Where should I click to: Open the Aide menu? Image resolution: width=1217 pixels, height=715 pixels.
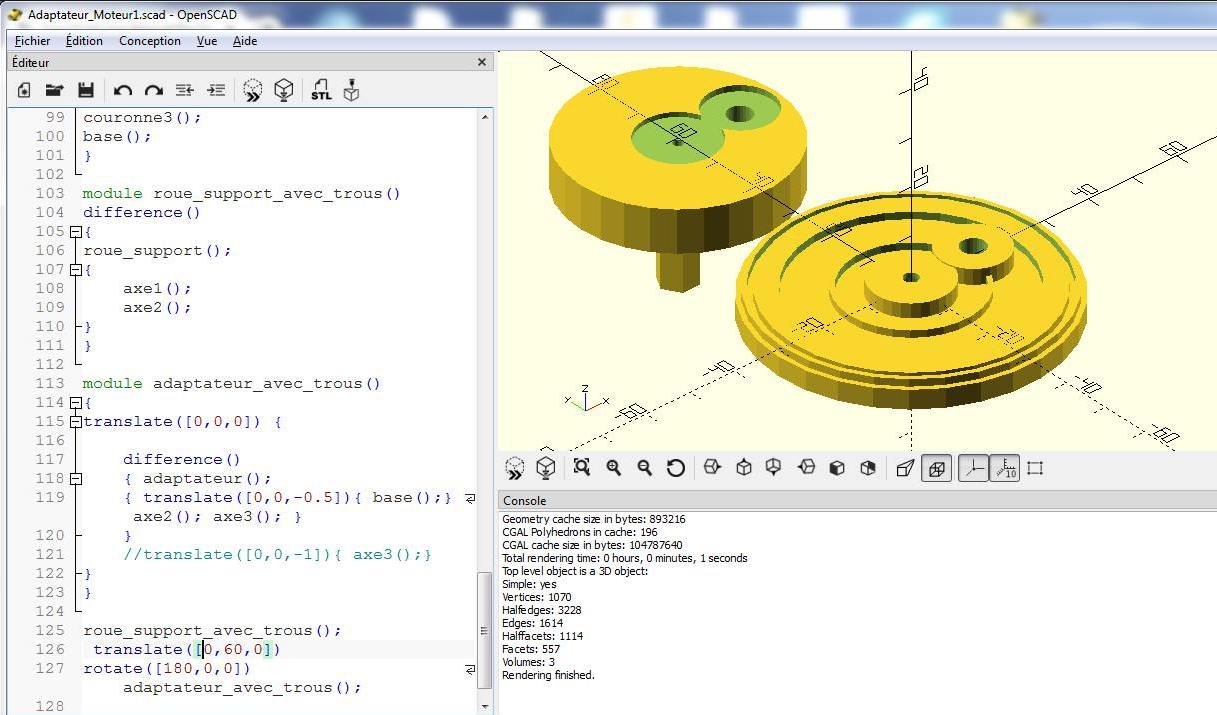(245, 41)
